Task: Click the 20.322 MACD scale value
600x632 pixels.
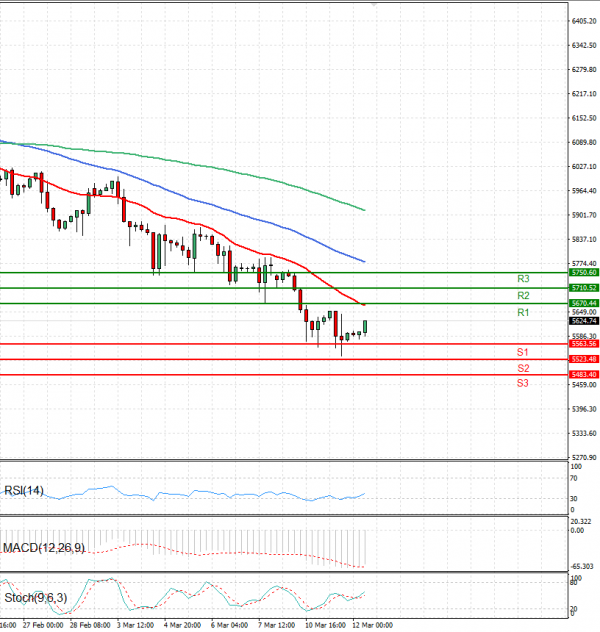Action: click(581, 522)
